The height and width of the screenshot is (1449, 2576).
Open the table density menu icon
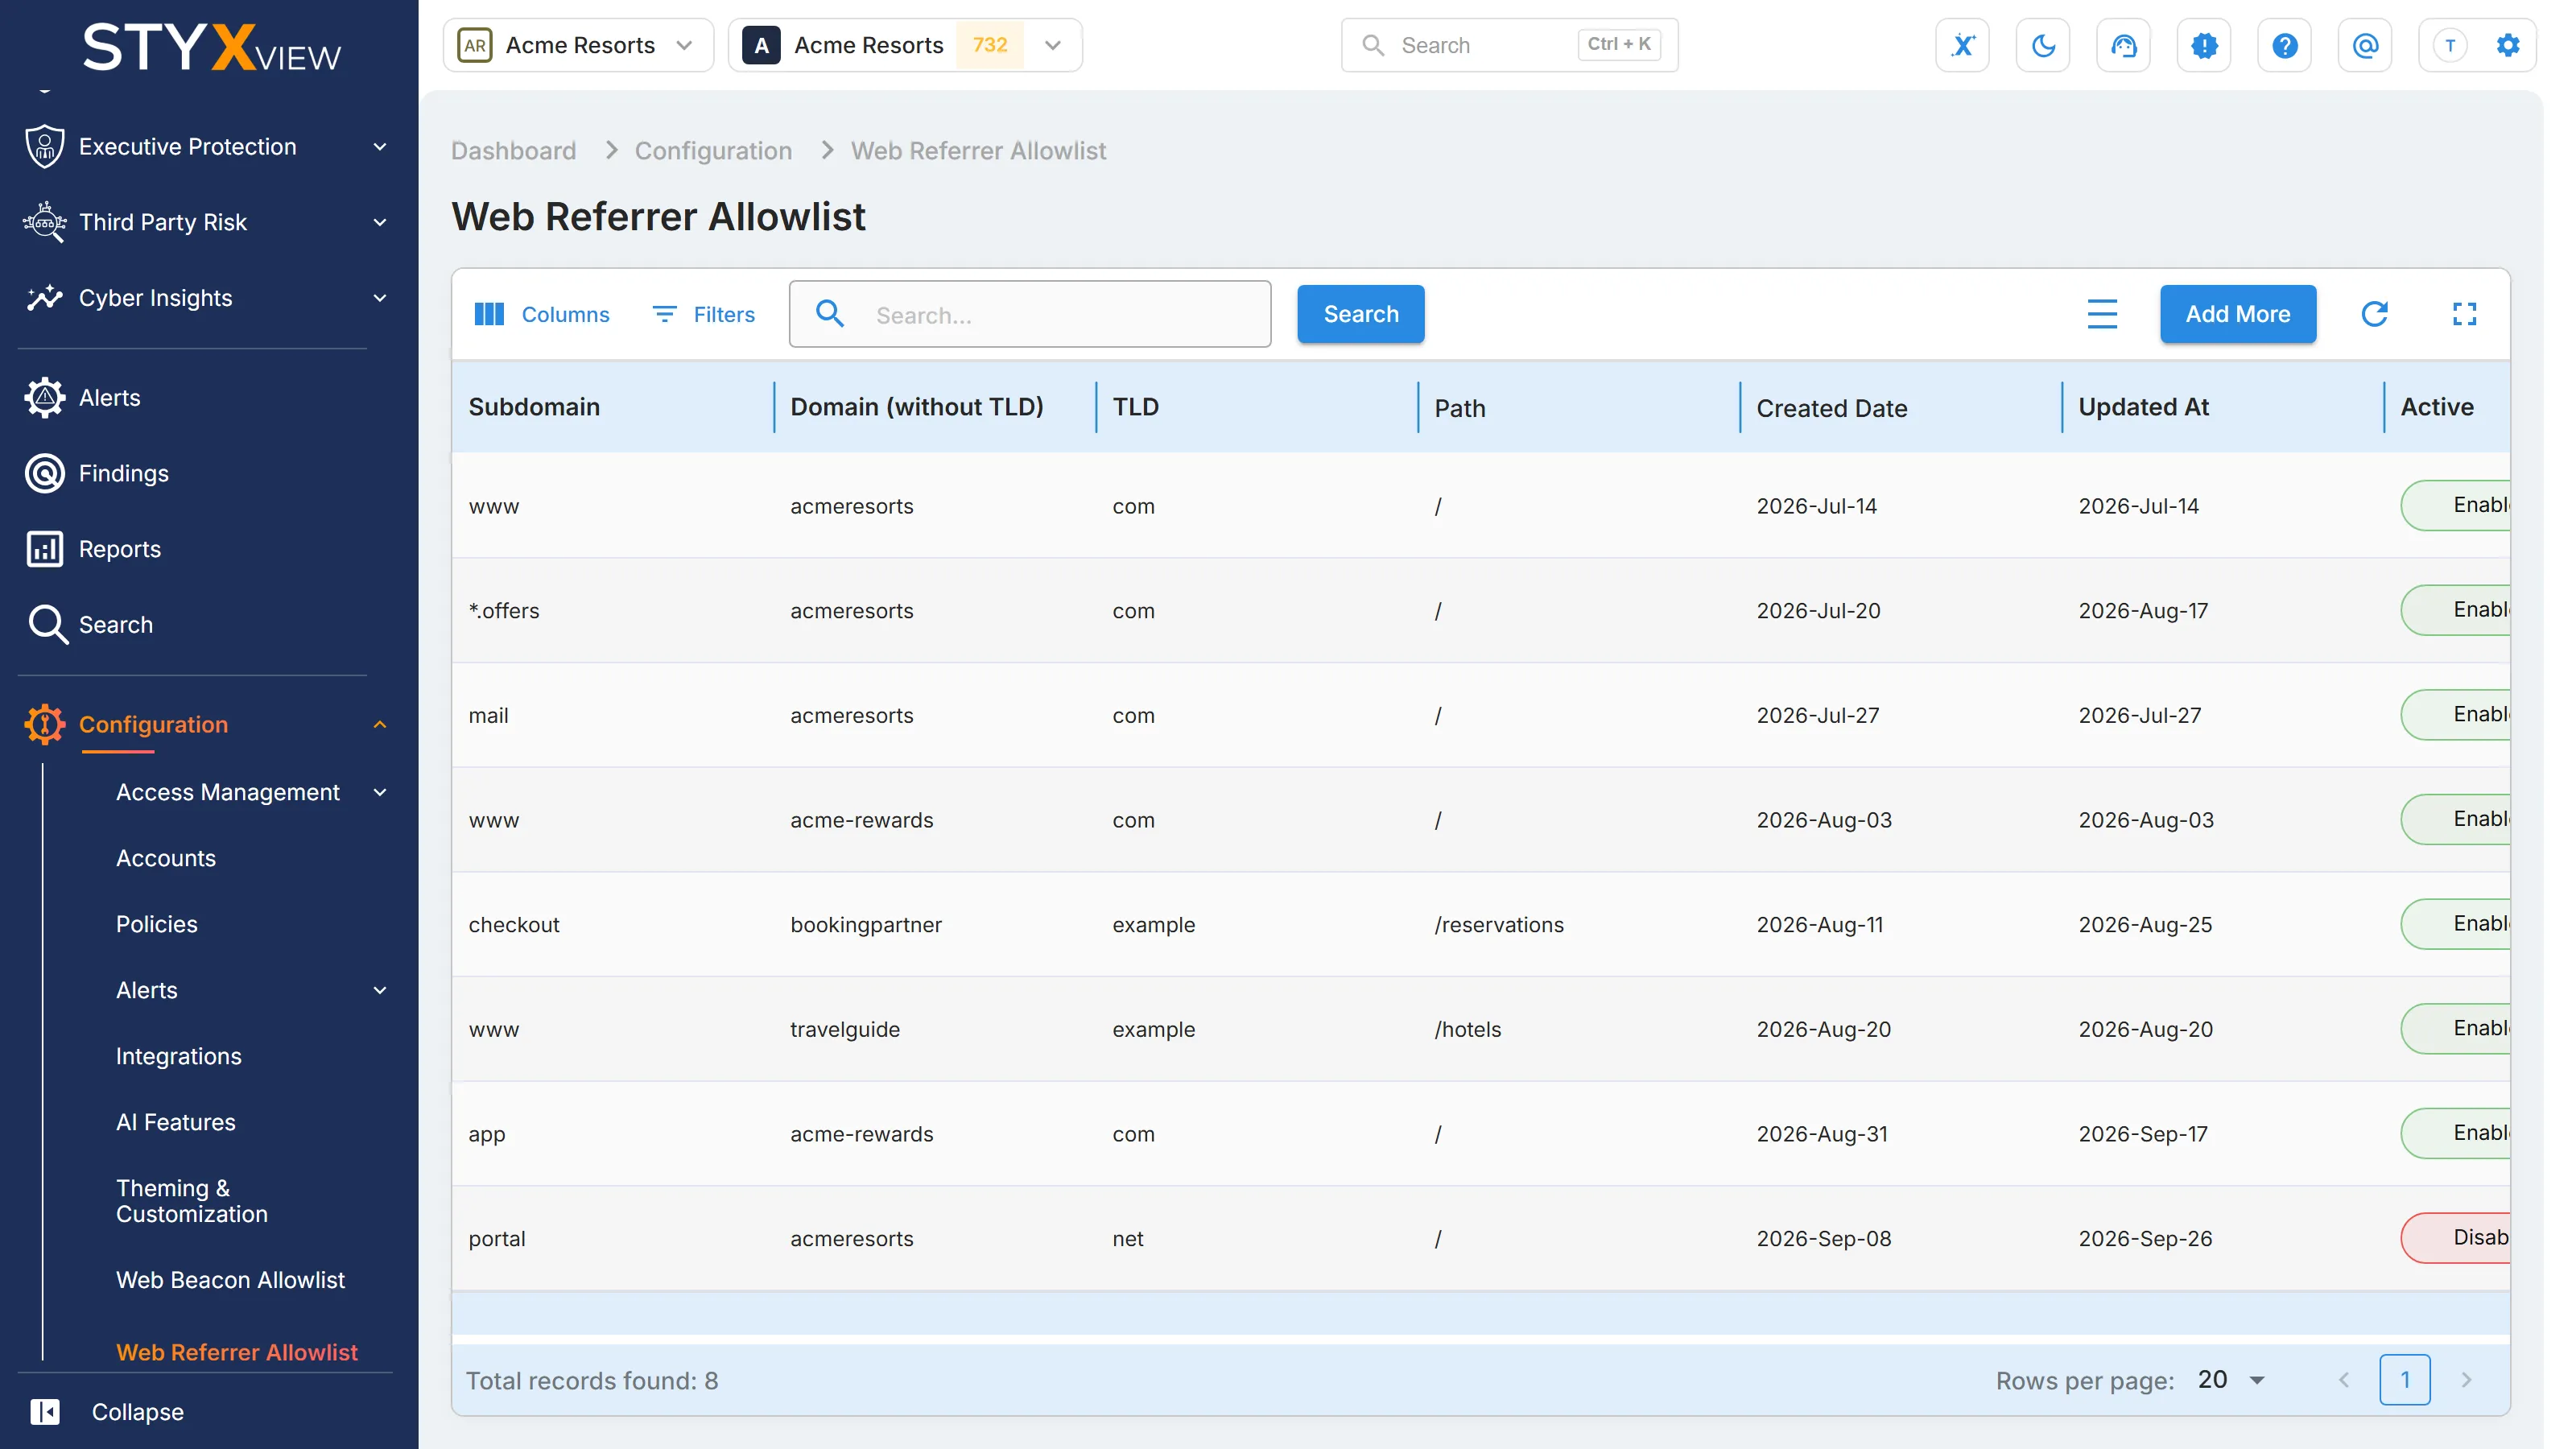pyautogui.click(x=2102, y=314)
